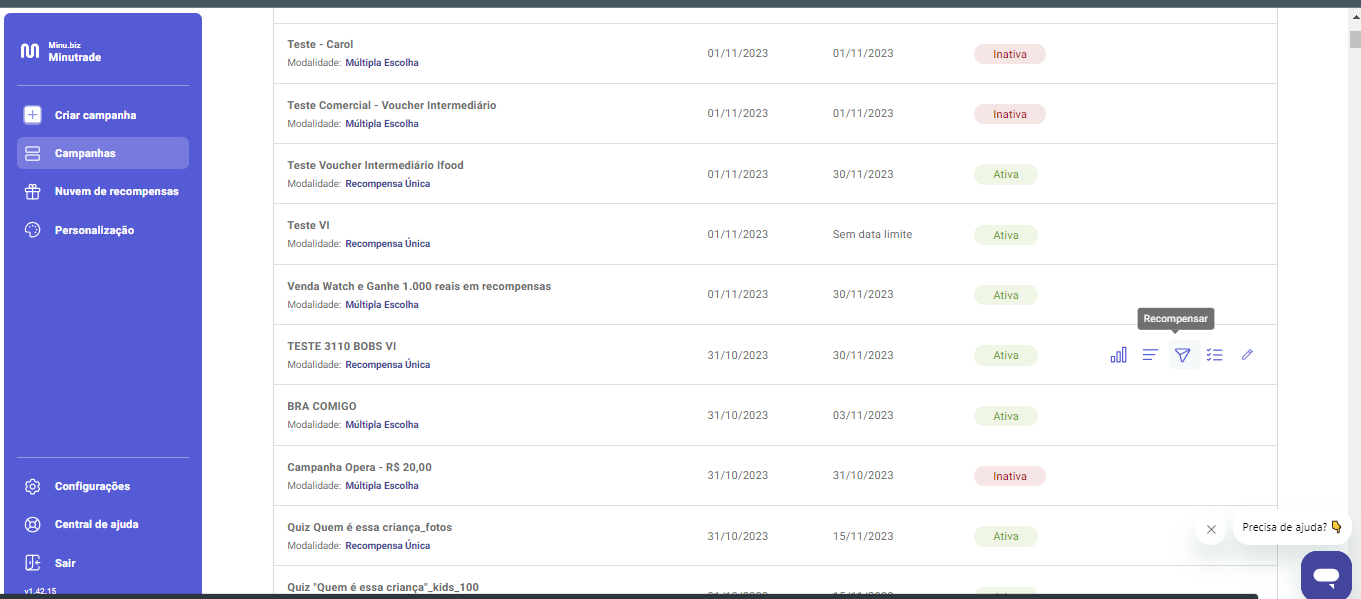This screenshot has width=1361, height=599.
Task: Dismiss the 'Precisa de ajuda?' popup
Action: (x=1211, y=529)
